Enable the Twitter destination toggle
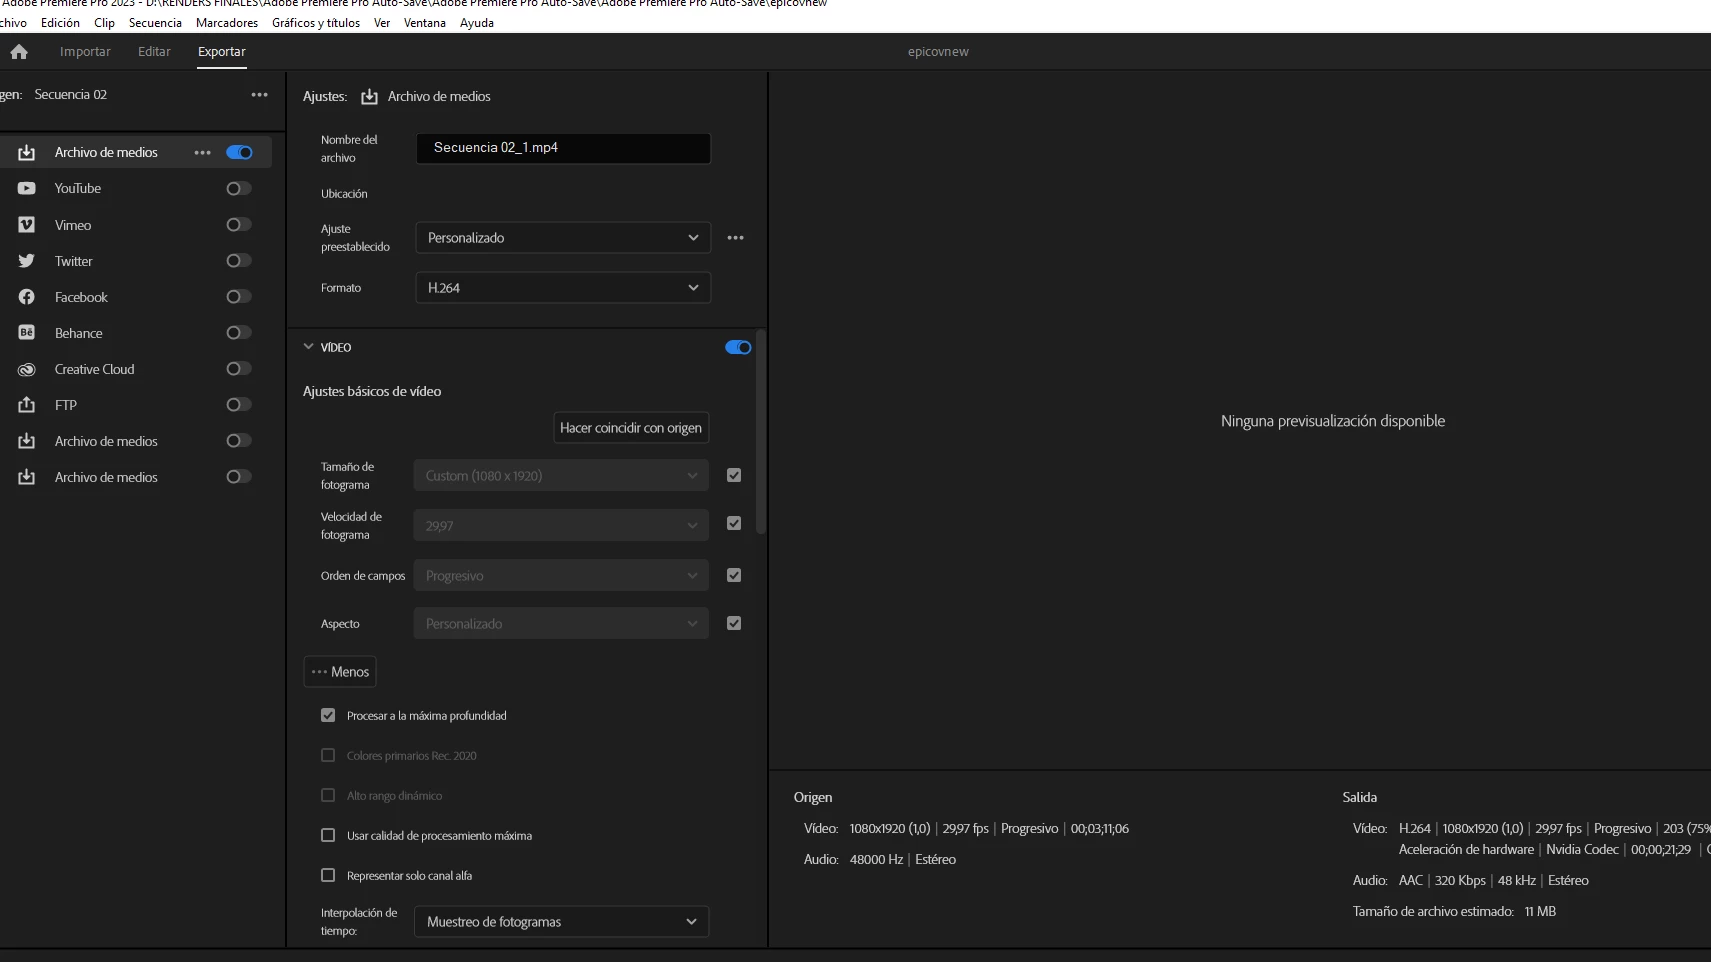 coord(239,261)
